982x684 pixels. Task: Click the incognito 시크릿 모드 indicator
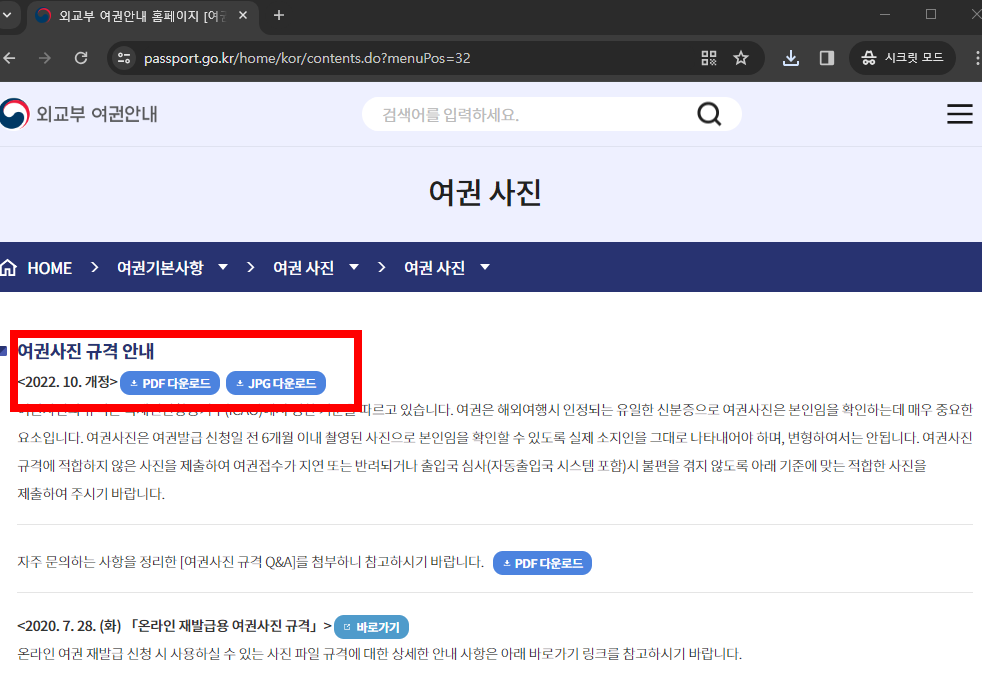(x=901, y=58)
